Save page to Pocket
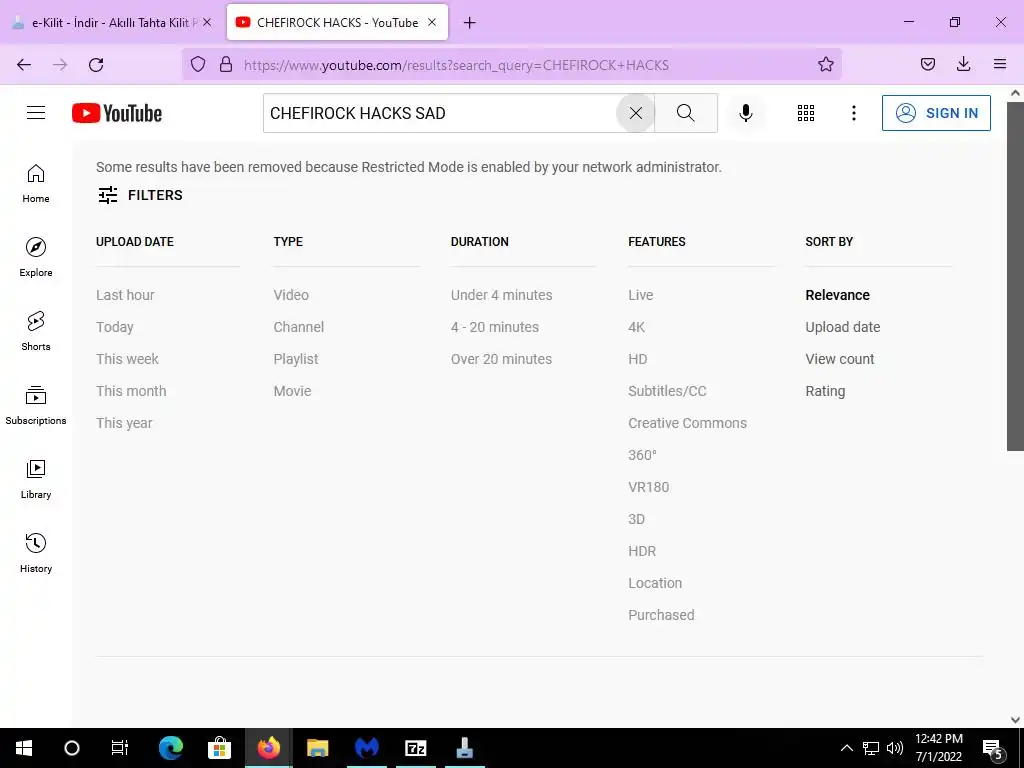The image size is (1024, 768). pyautogui.click(x=927, y=64)
